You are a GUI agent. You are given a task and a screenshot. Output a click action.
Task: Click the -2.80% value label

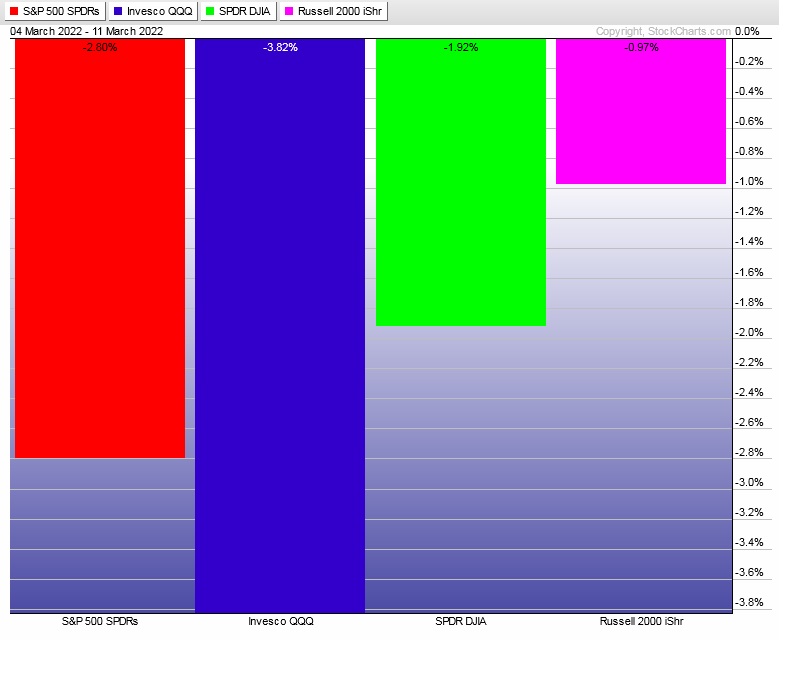pyautogui.click(x=100, y=48)
